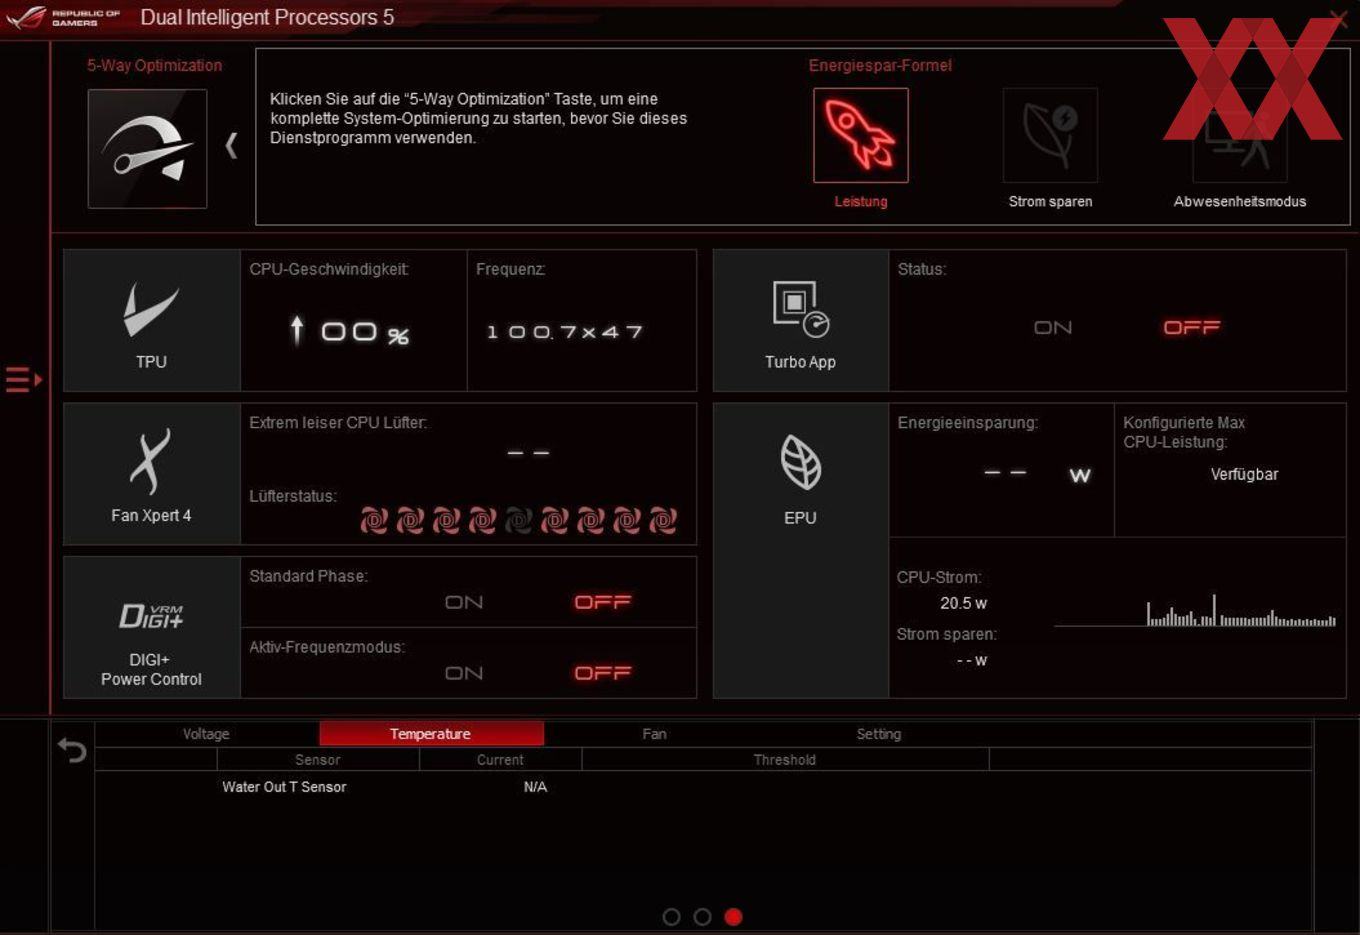Click the fourth fan status icon
Image resolution: width=1360 pixels, height=935 pixels.
click(x=482, y=520)
